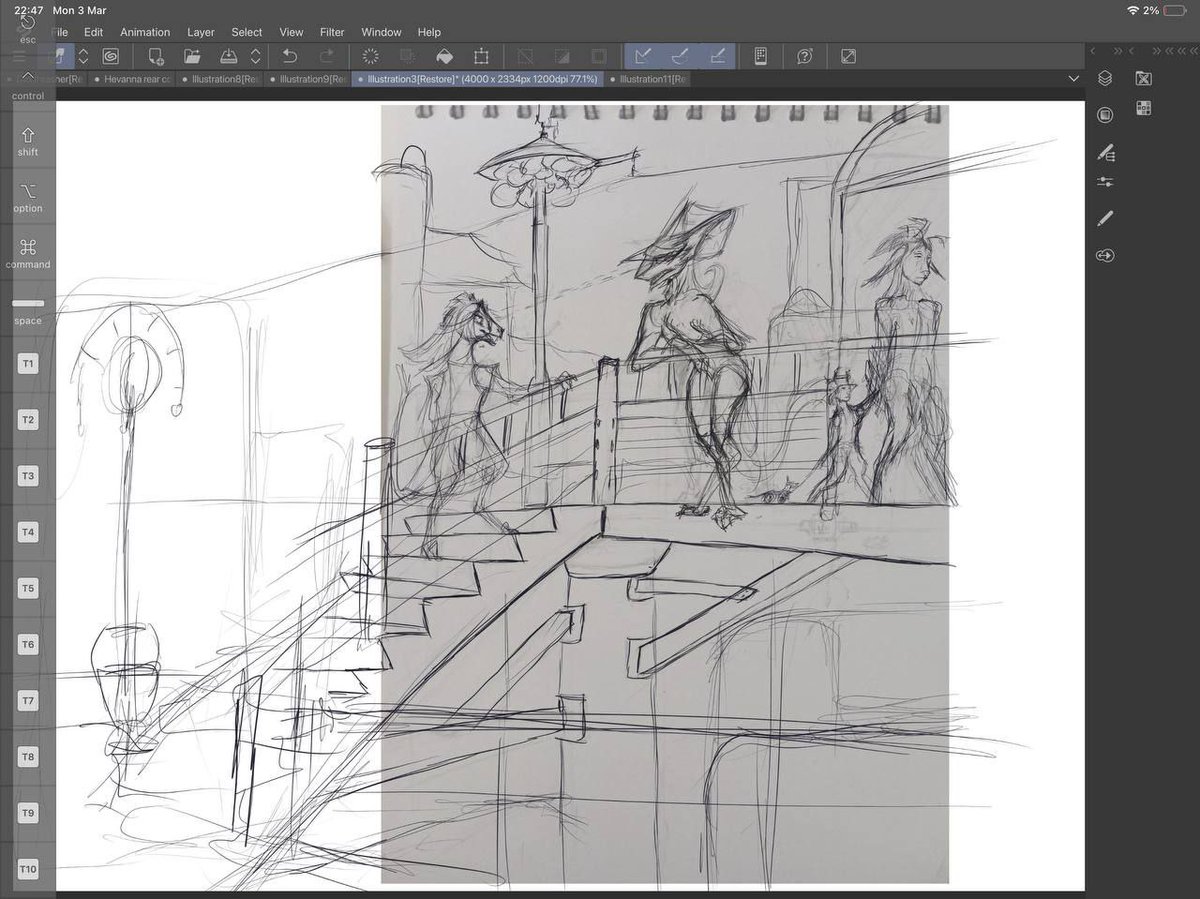This screenshot has width=1200, height=899.
Task: Toggle the option modifier key
Action: click(x=28, y=197)
